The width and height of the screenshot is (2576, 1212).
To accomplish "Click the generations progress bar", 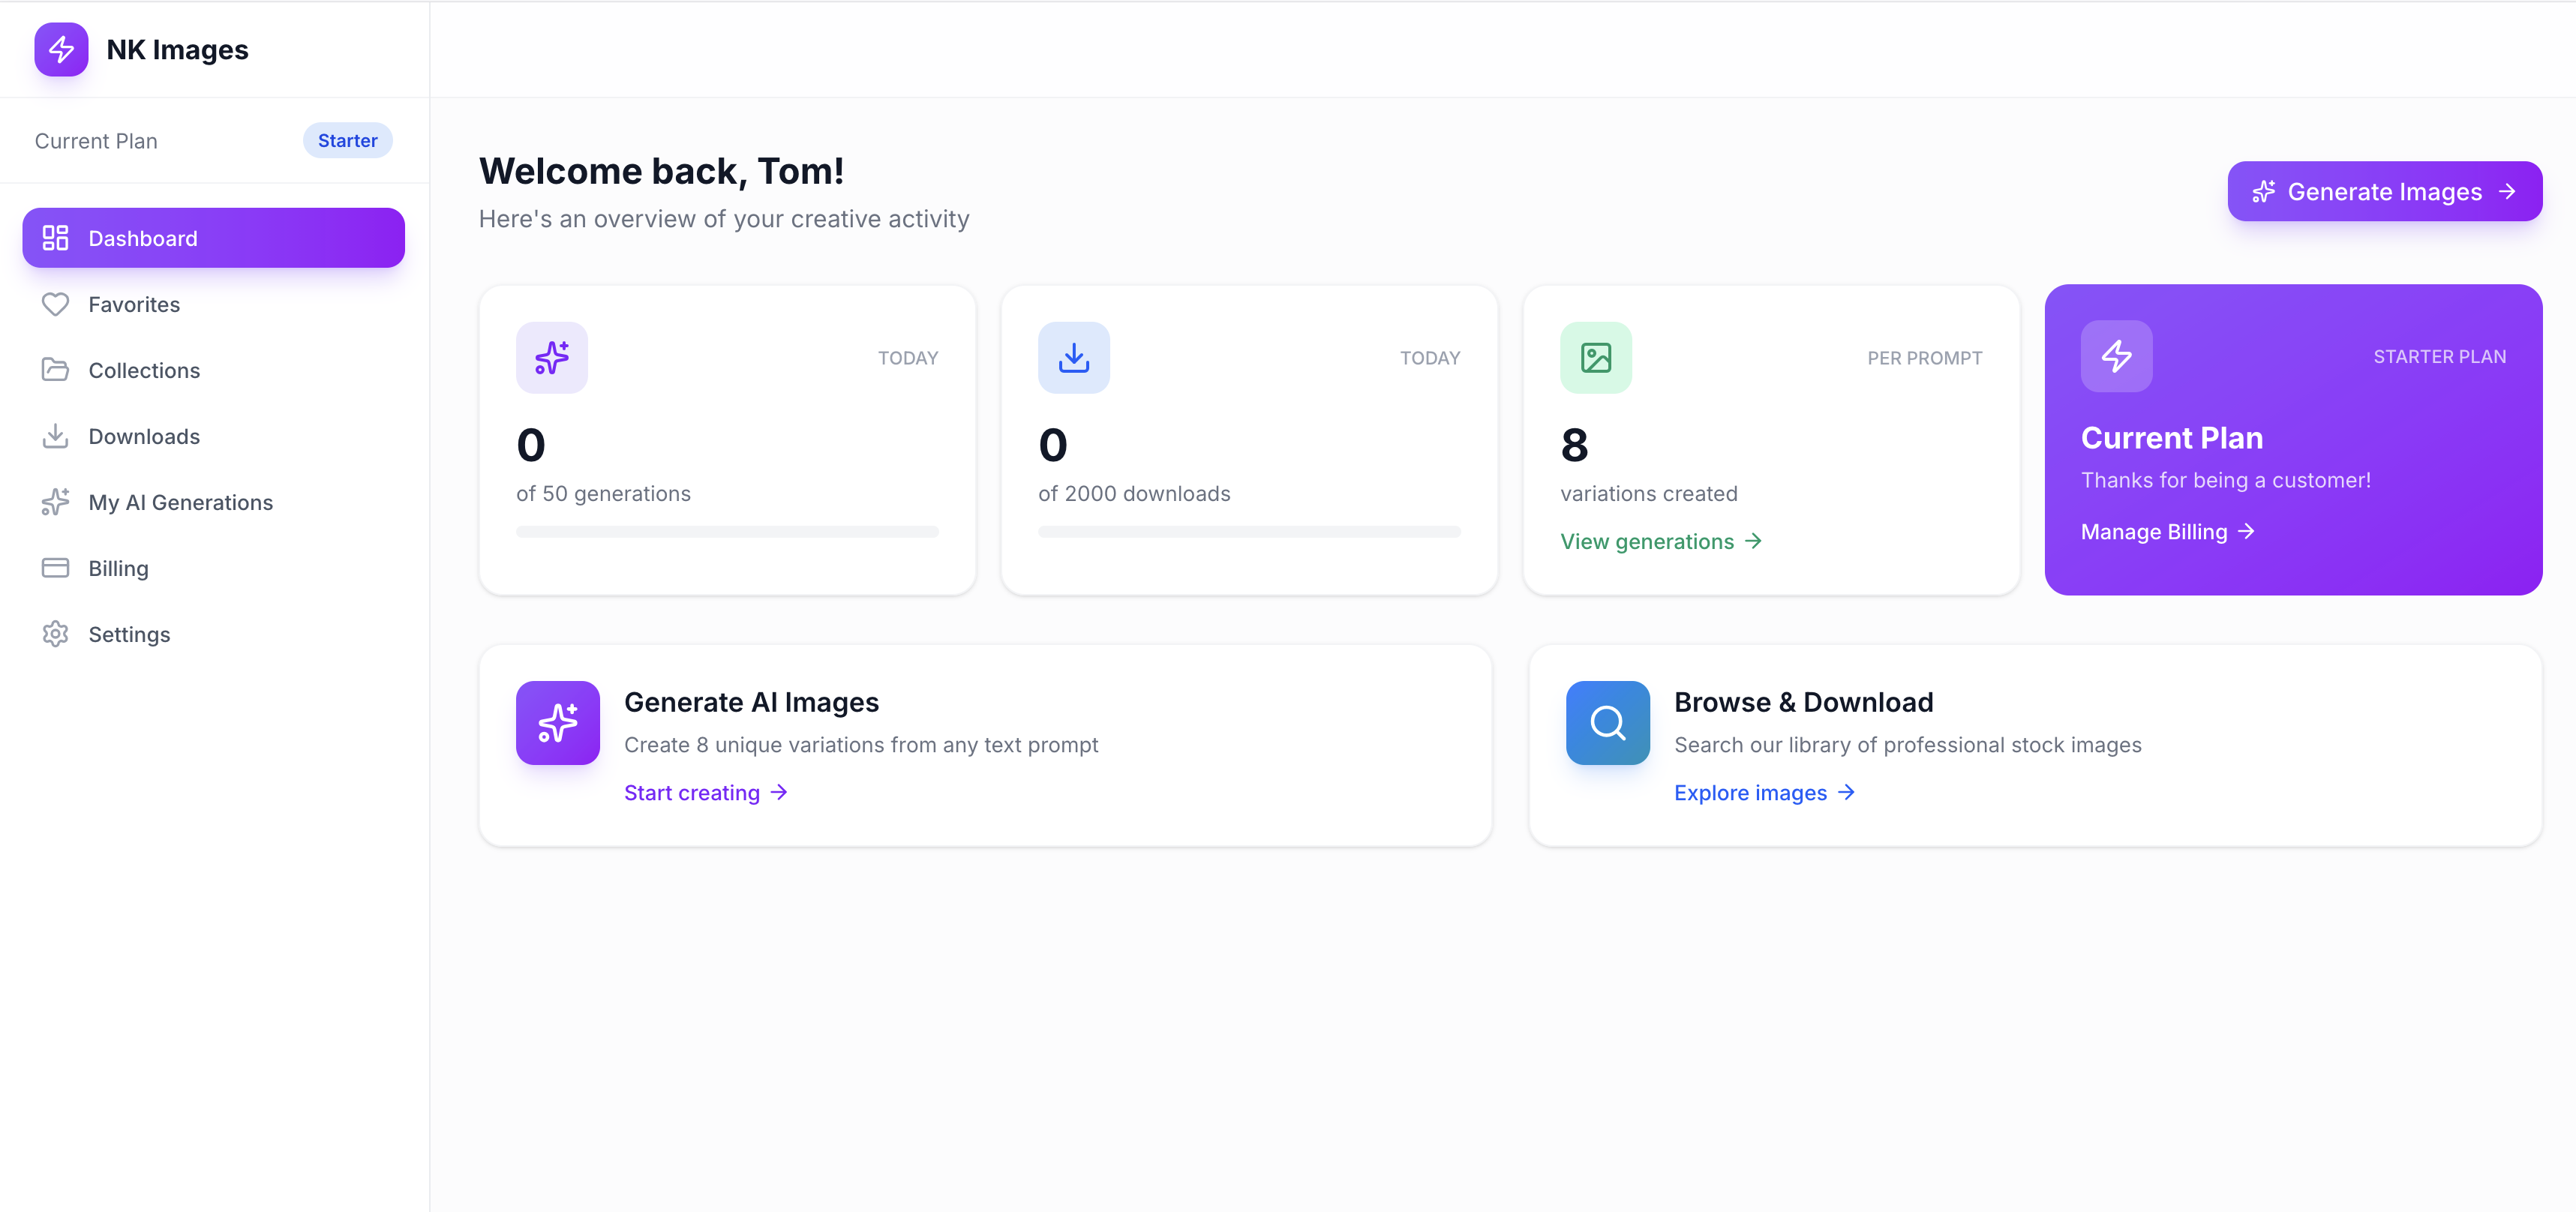I will (x=727, y=531).
